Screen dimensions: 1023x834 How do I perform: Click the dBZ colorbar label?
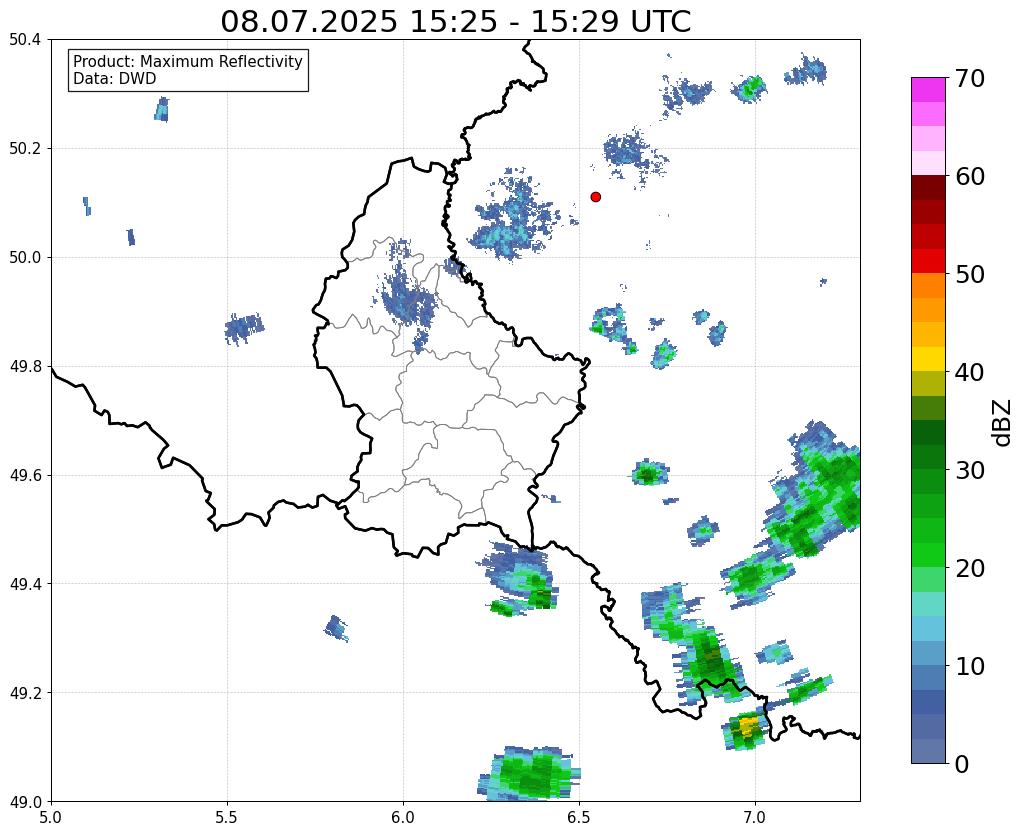pyautogui.click(x=1003, y=422)
